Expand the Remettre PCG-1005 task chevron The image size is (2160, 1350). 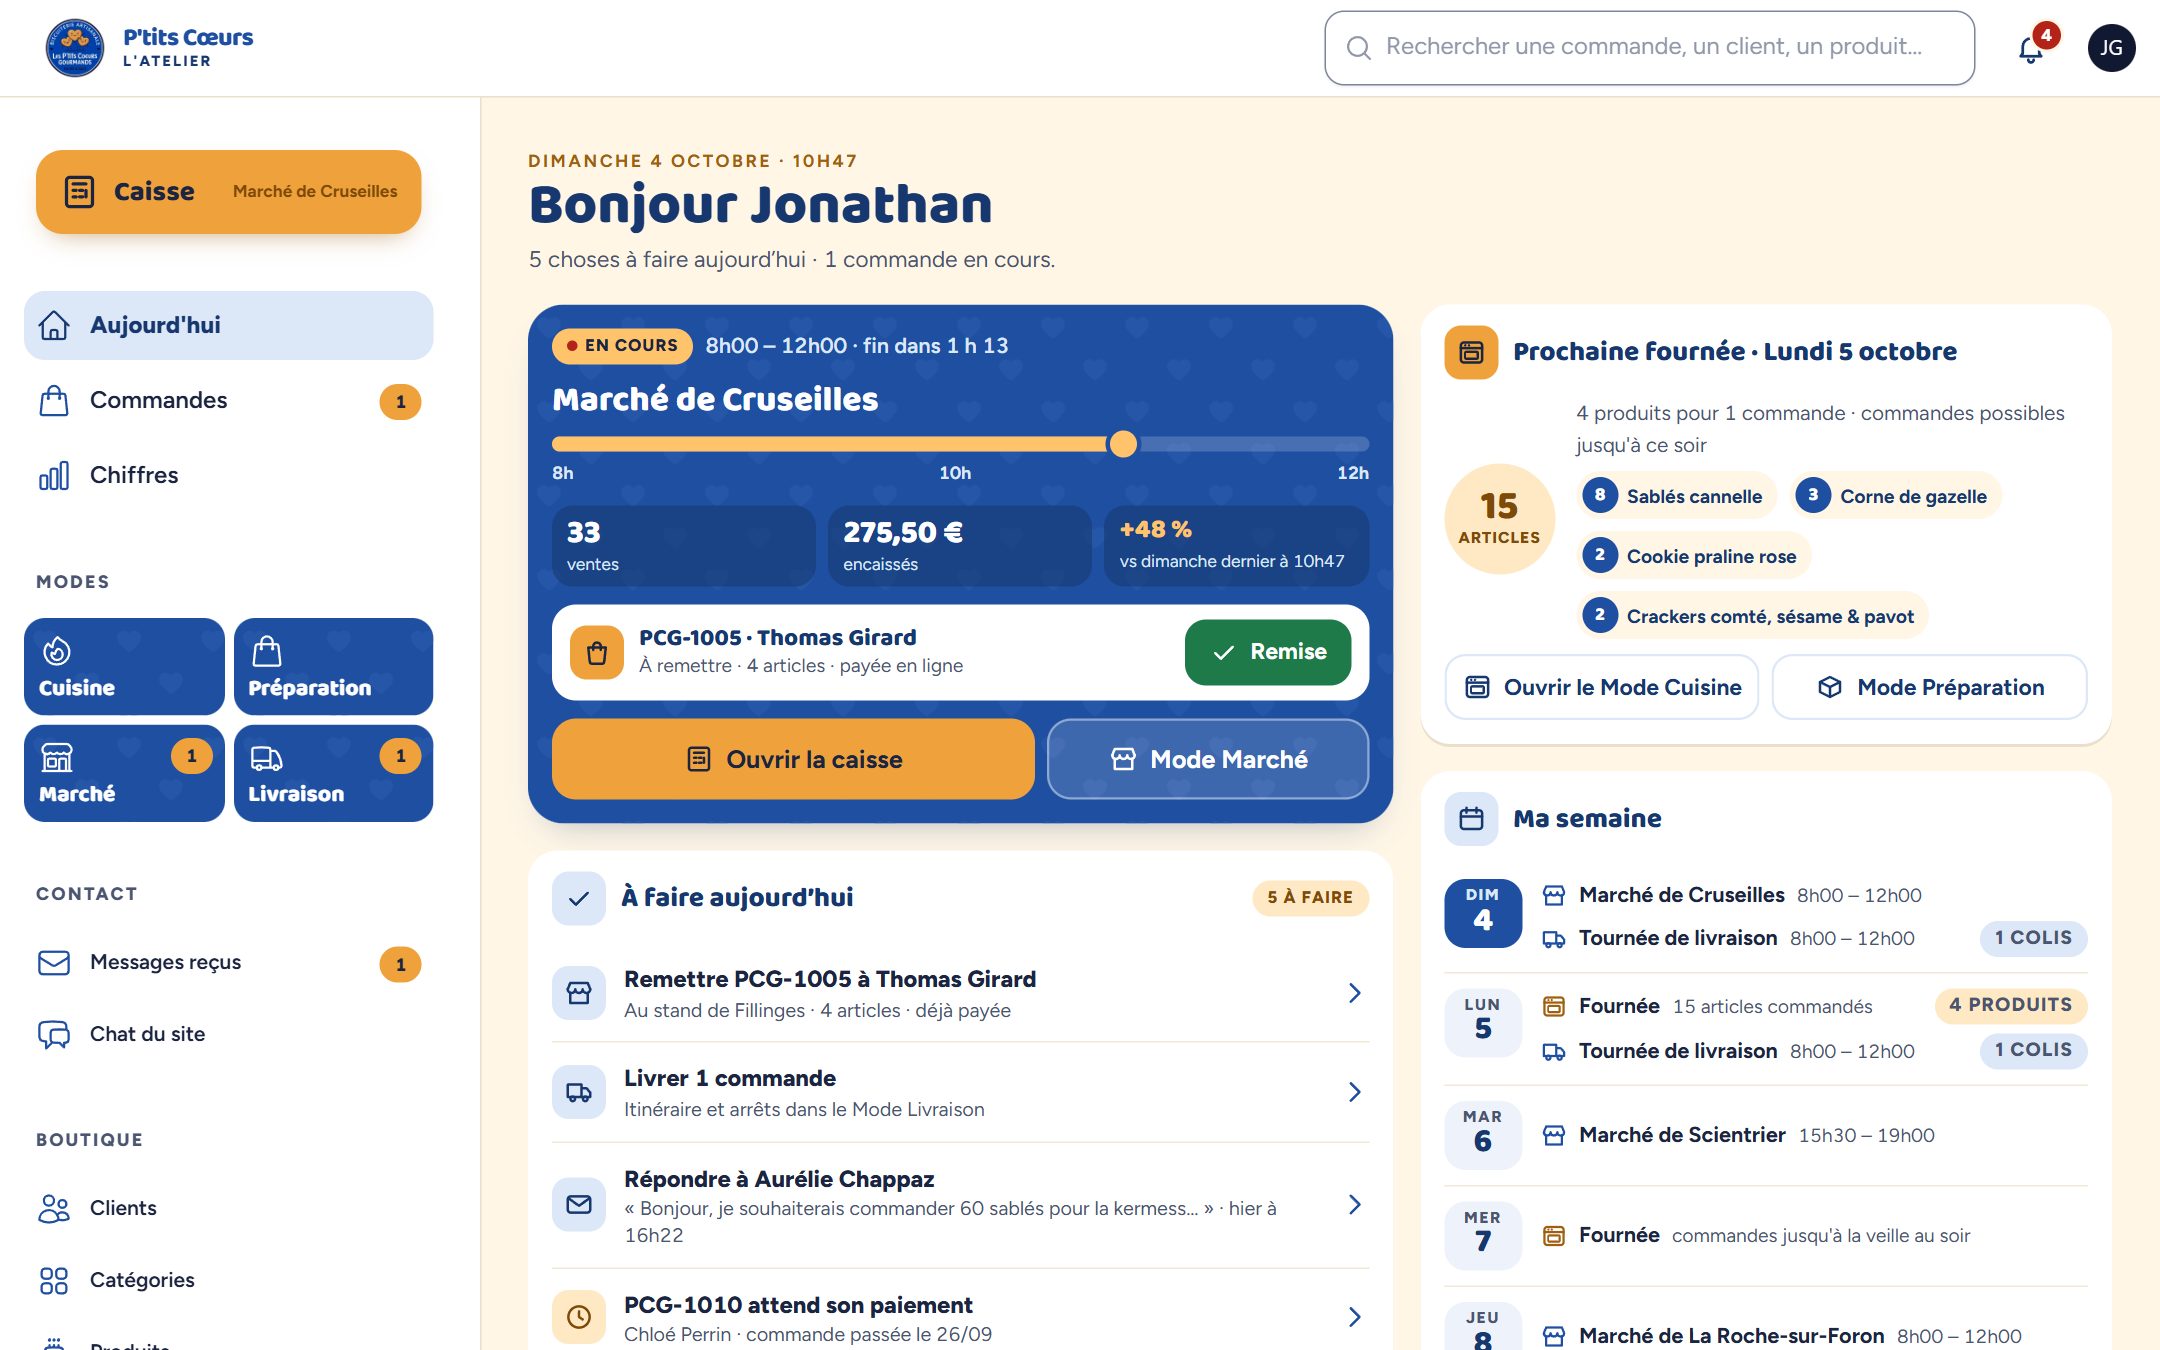click(x=1354, y=993)
